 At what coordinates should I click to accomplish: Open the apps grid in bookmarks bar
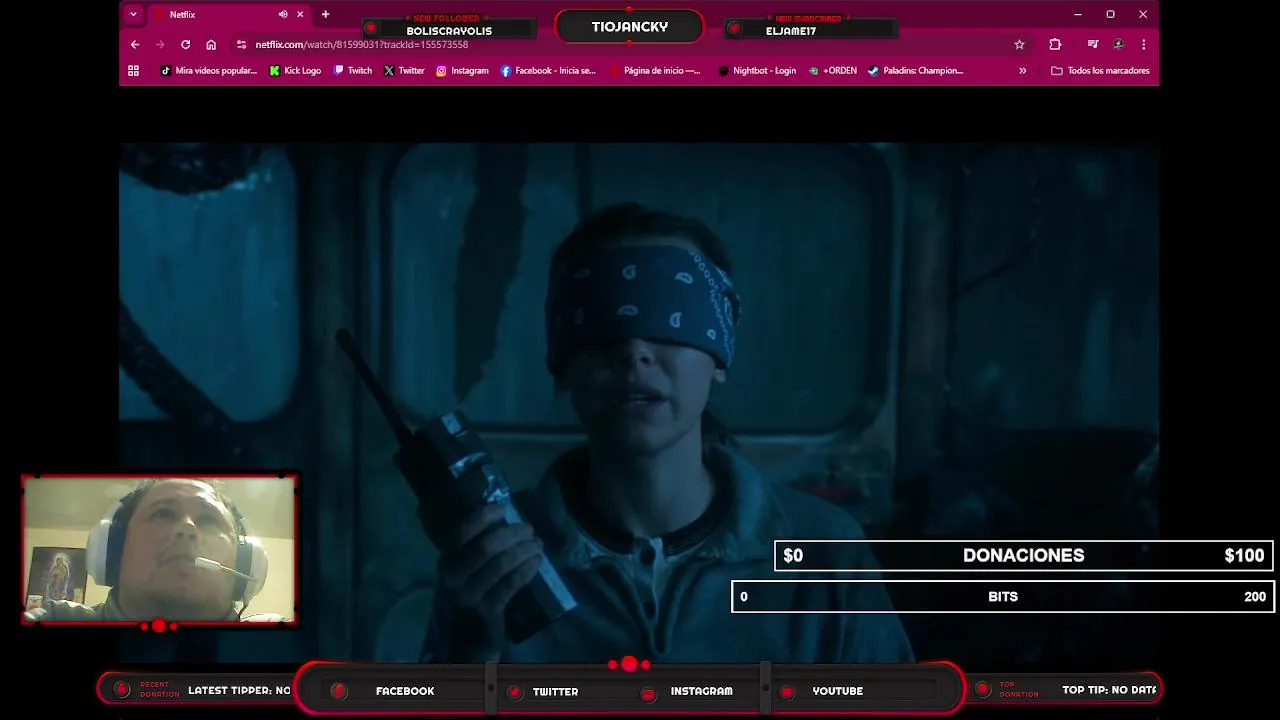133,71
